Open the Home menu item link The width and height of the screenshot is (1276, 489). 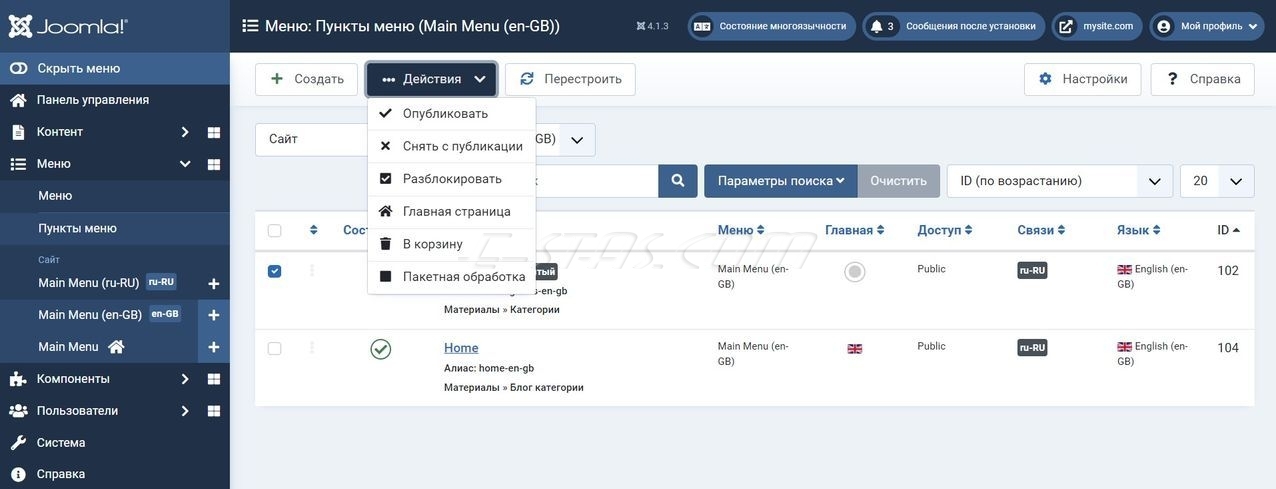pyautogui.click(x=461, y=348)
